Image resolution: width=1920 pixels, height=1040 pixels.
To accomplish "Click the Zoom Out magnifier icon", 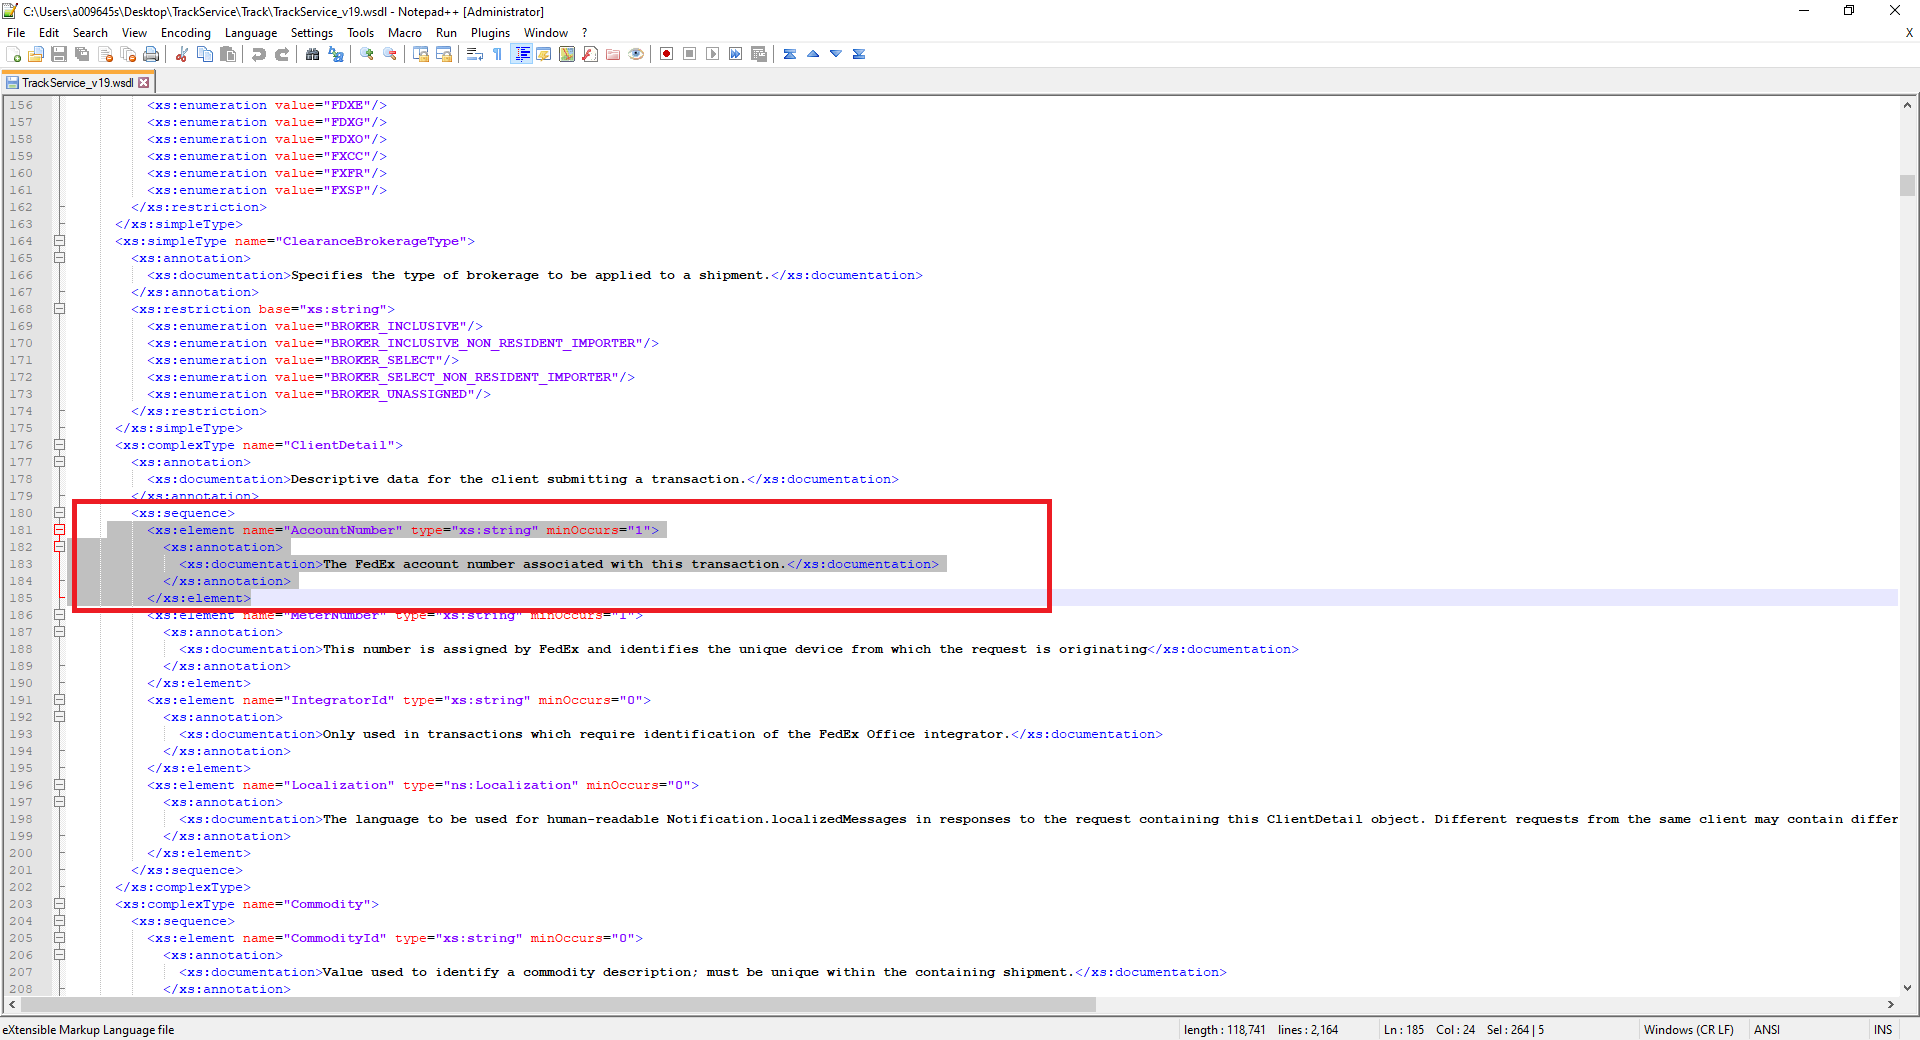I will [x=390, y=54].
